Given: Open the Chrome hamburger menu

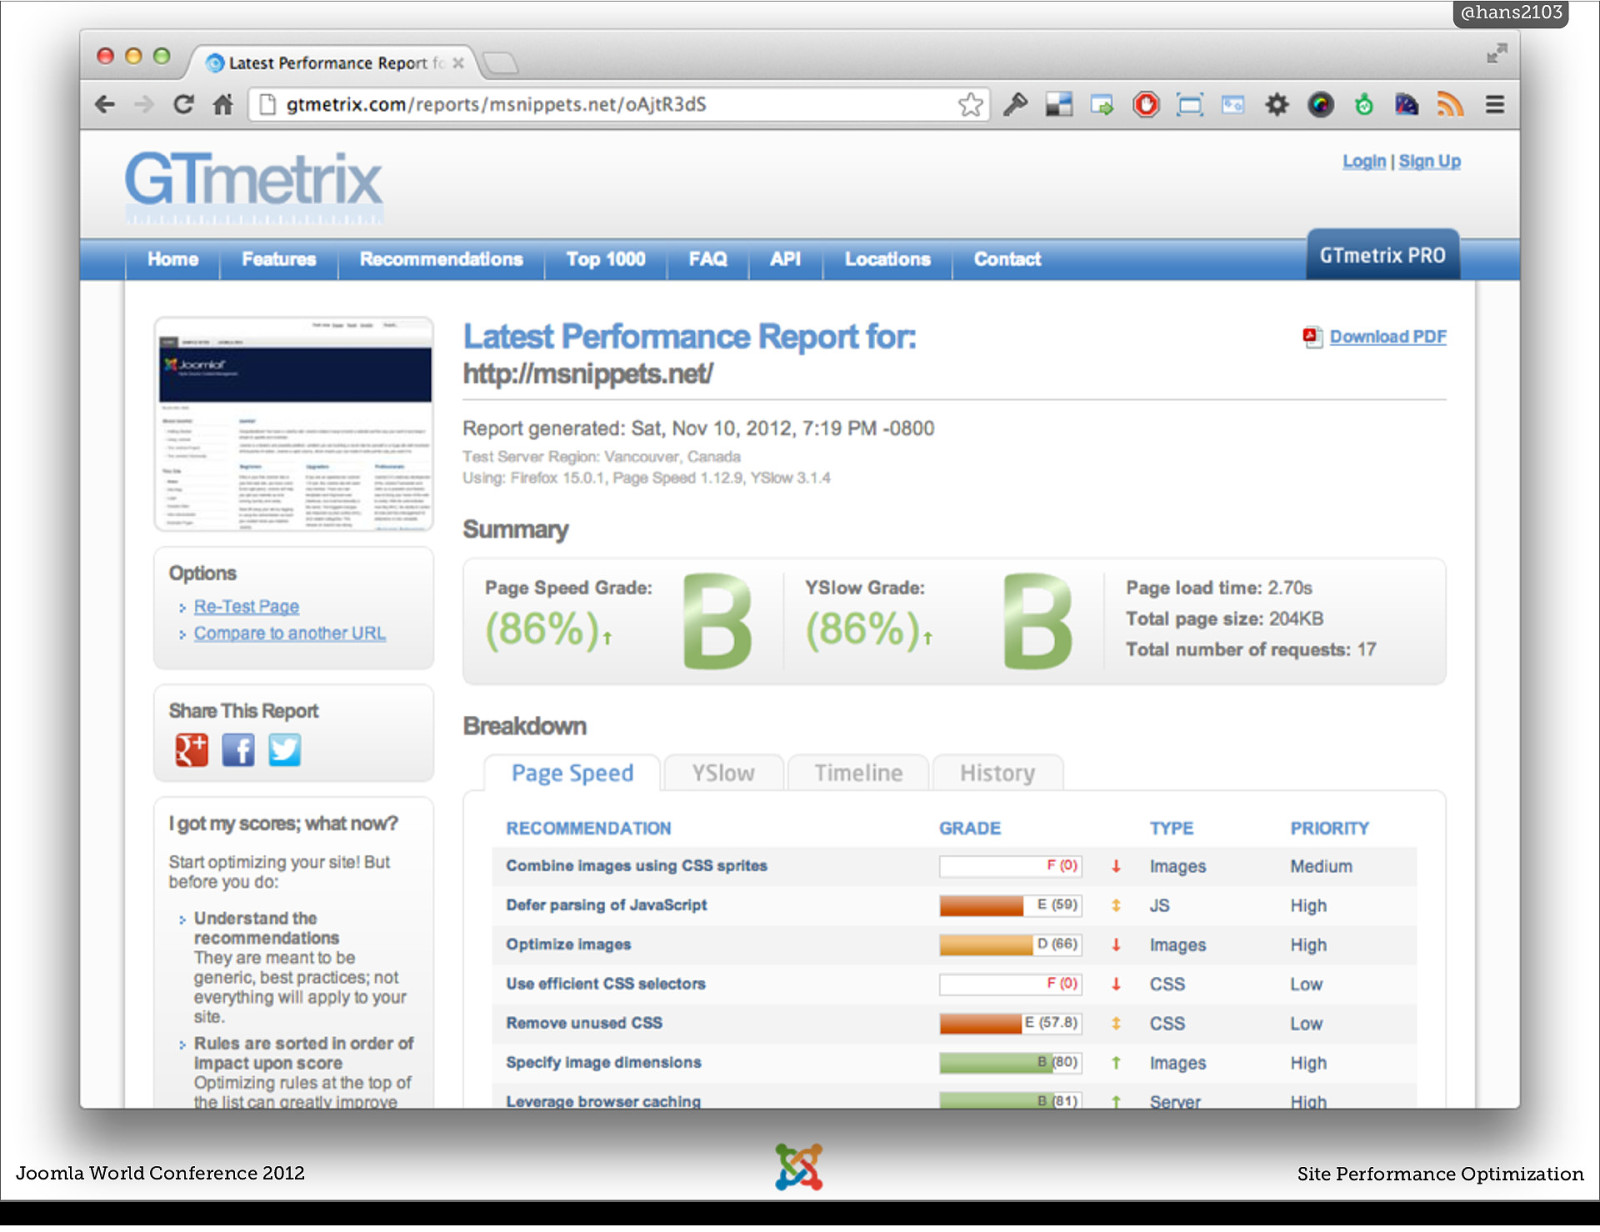Looking at the screenshot, I should click(x=1495, y=104).
